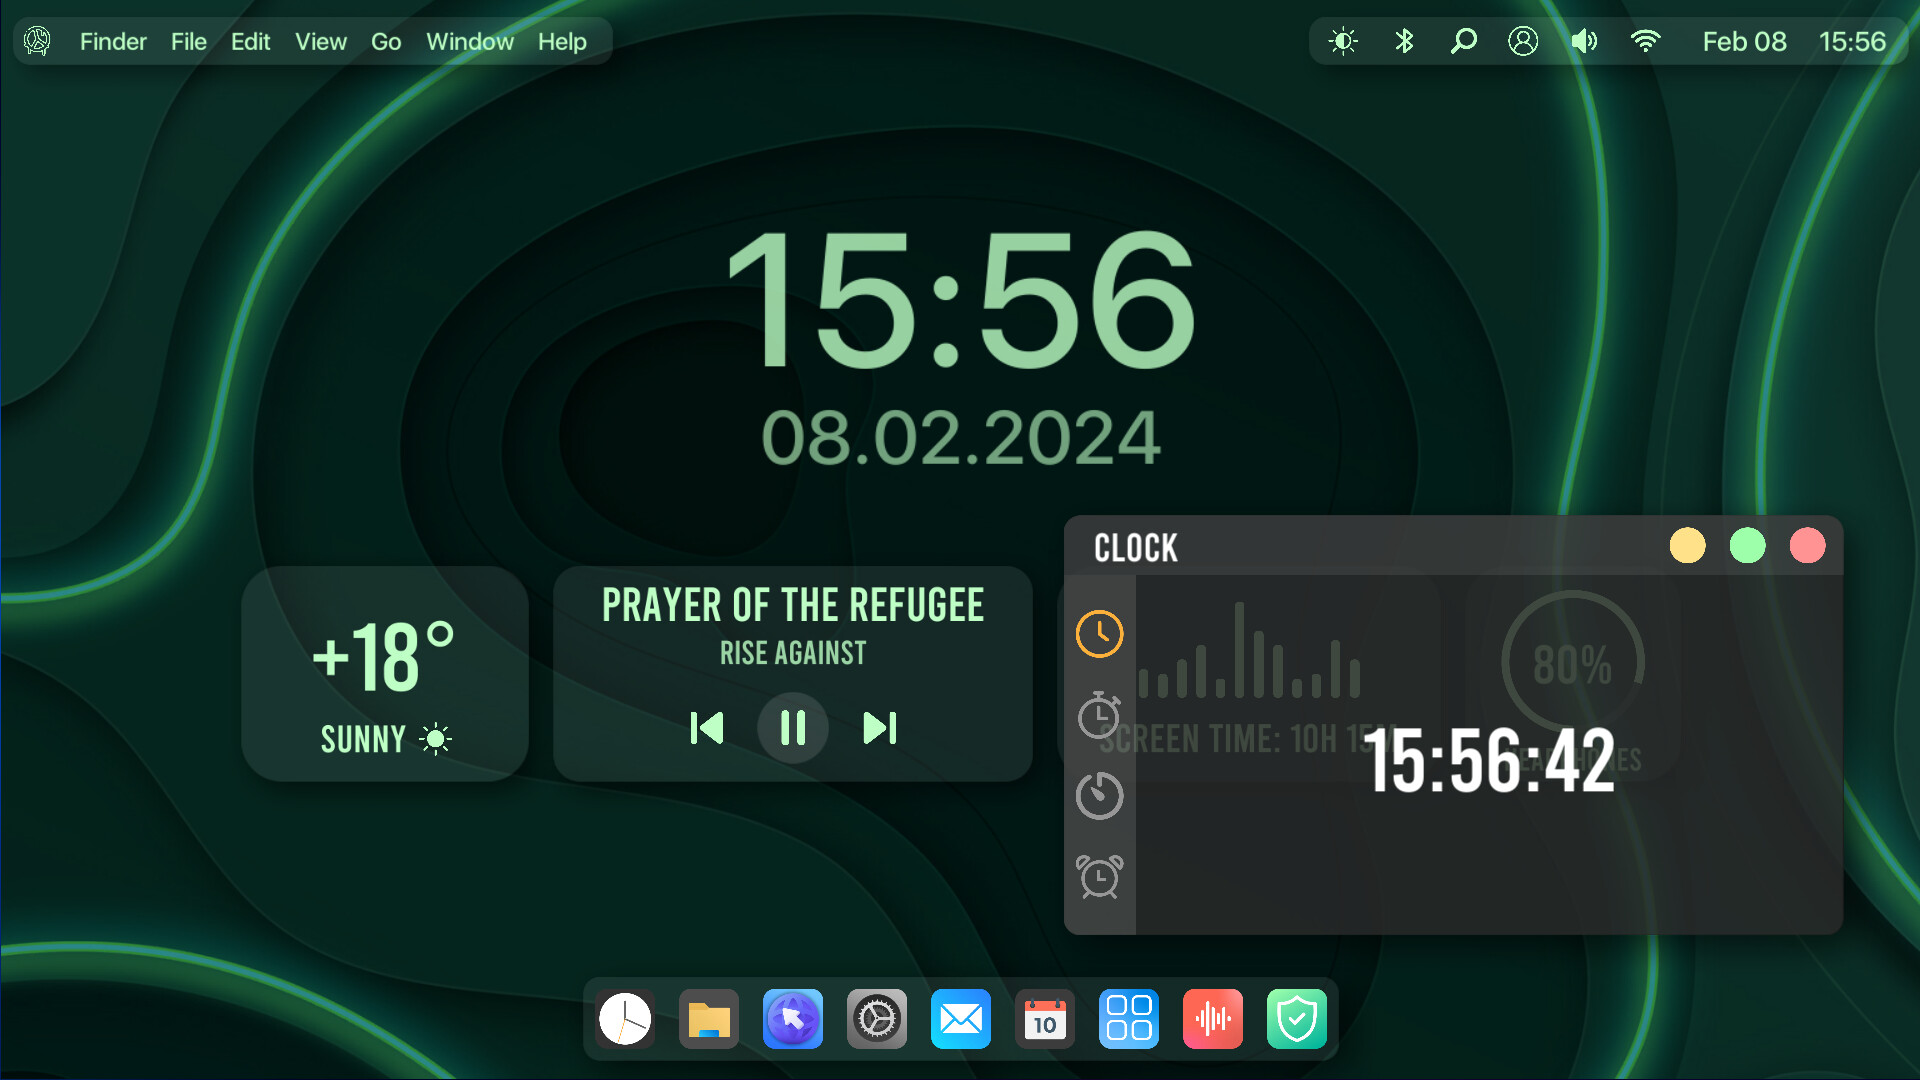
Task: Open World Clock tab in the Clock app
Action: [x=1099, y=634]
